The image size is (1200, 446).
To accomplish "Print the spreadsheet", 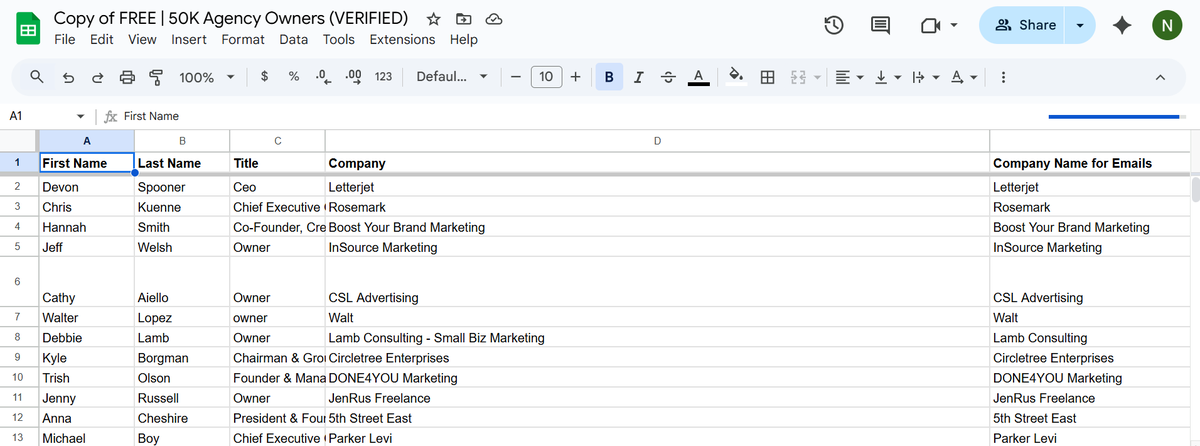I will tap(127, 77).
